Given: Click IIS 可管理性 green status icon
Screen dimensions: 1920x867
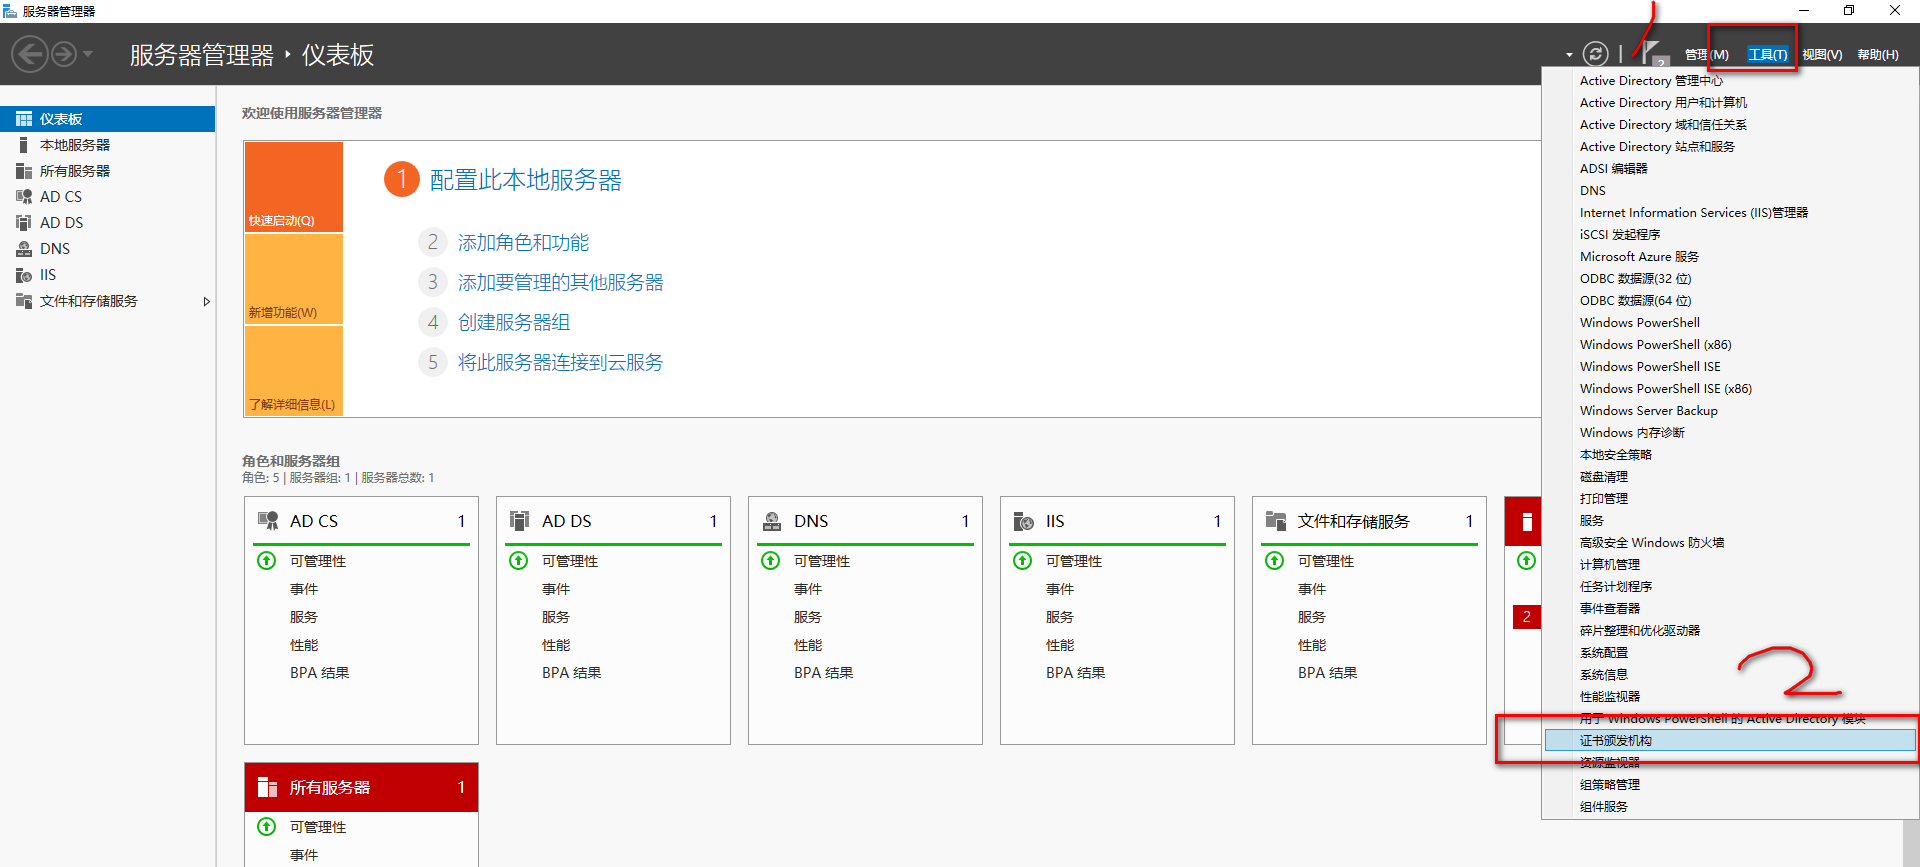Looking at the screenshot, I should pos(1023,560).
